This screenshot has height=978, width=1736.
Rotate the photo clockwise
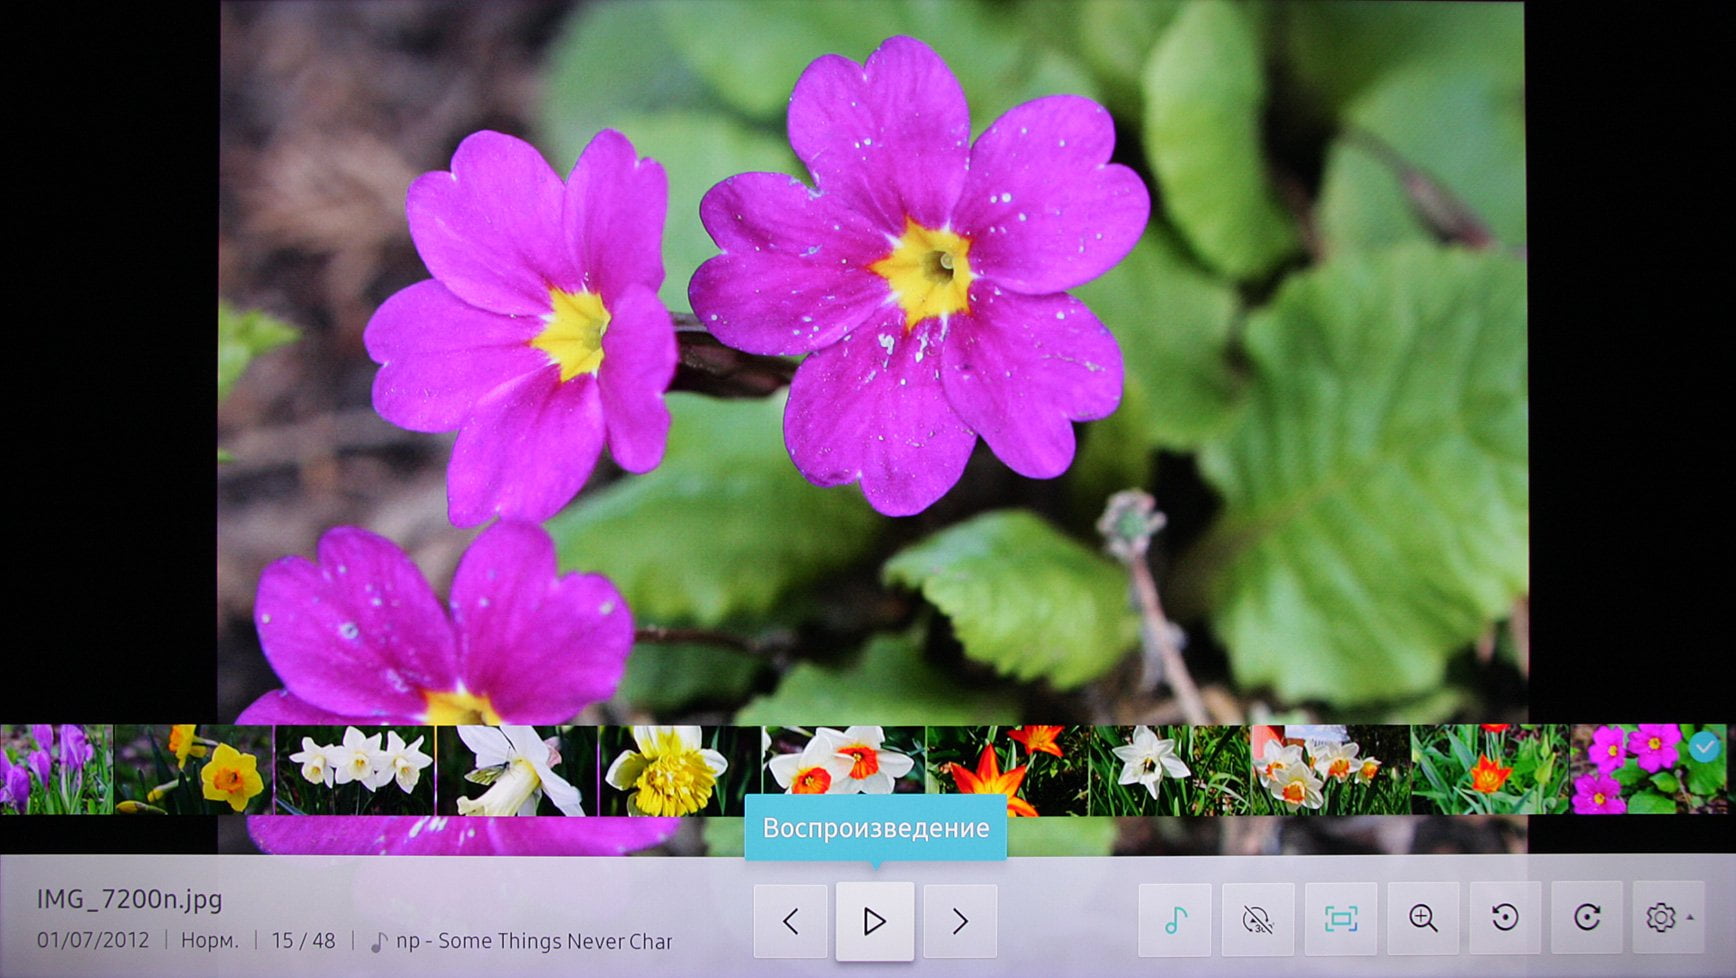click(x=1587, y=918)
